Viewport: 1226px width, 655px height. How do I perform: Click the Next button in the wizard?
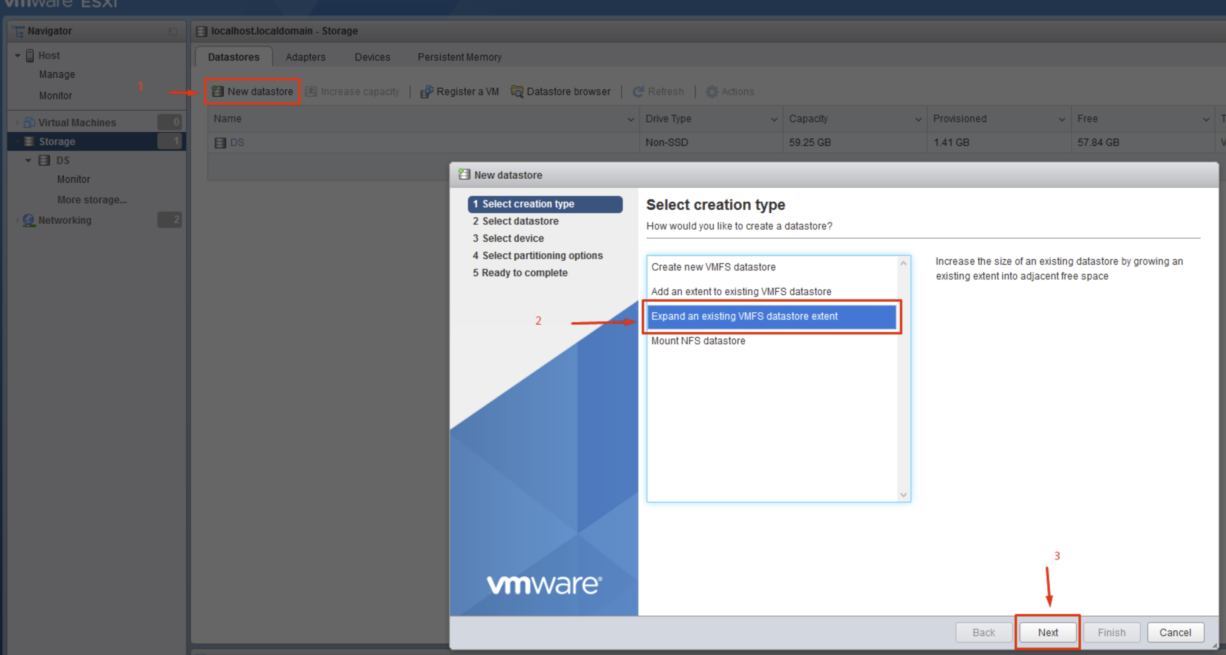1047,632
